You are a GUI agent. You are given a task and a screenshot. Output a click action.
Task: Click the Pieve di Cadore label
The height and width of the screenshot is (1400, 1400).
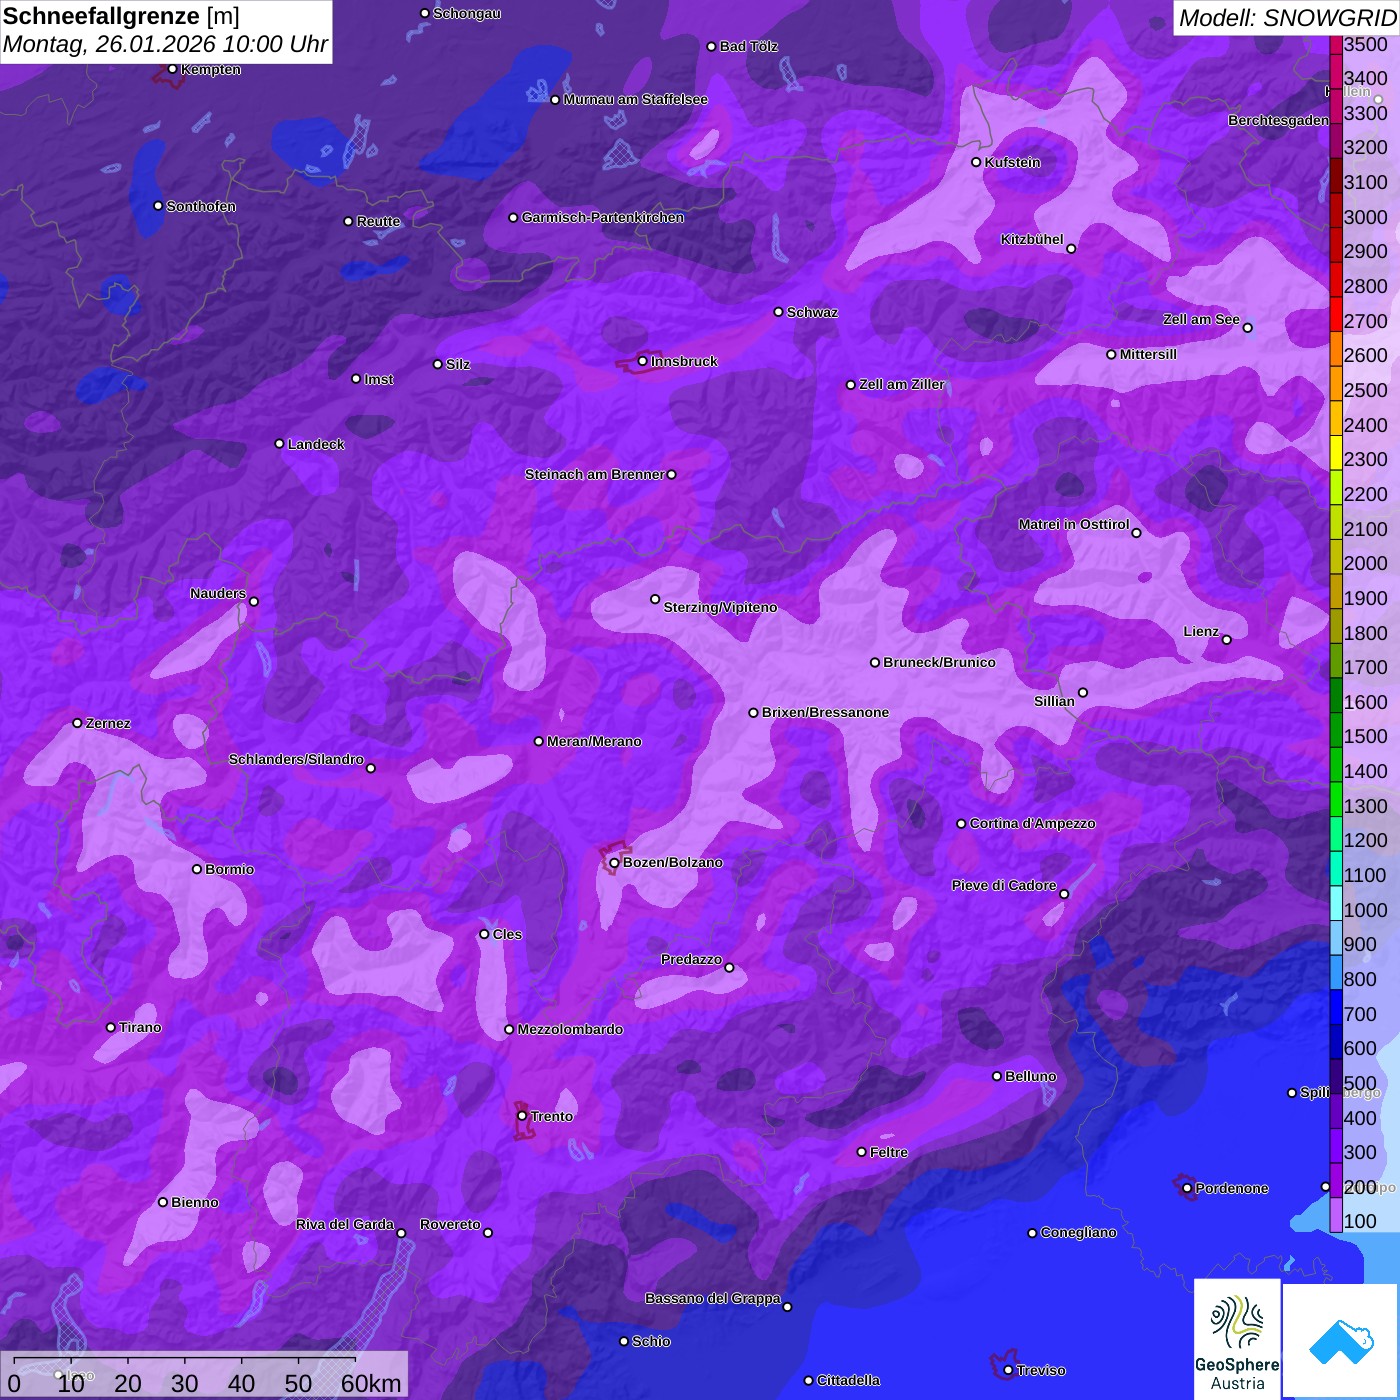click(x=1004, y=886)
